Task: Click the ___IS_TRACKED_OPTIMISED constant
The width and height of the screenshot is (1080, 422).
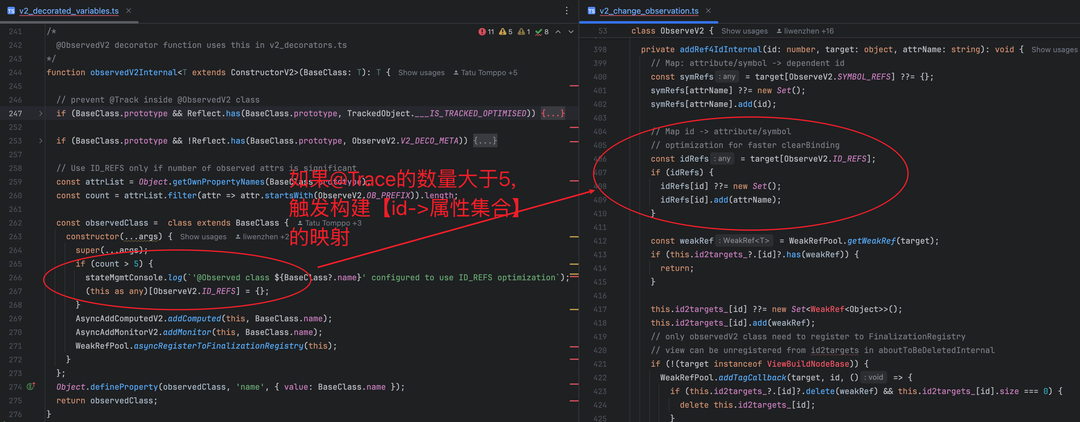Action: (x=472, y=113)
